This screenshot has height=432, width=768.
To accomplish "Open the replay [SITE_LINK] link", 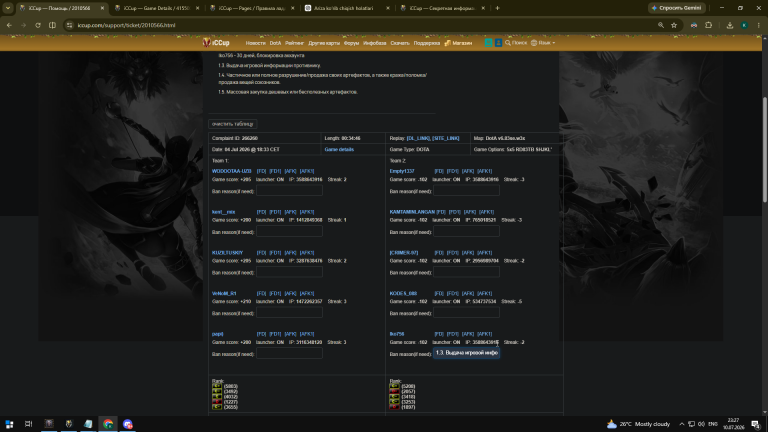I will coord(446,138).
